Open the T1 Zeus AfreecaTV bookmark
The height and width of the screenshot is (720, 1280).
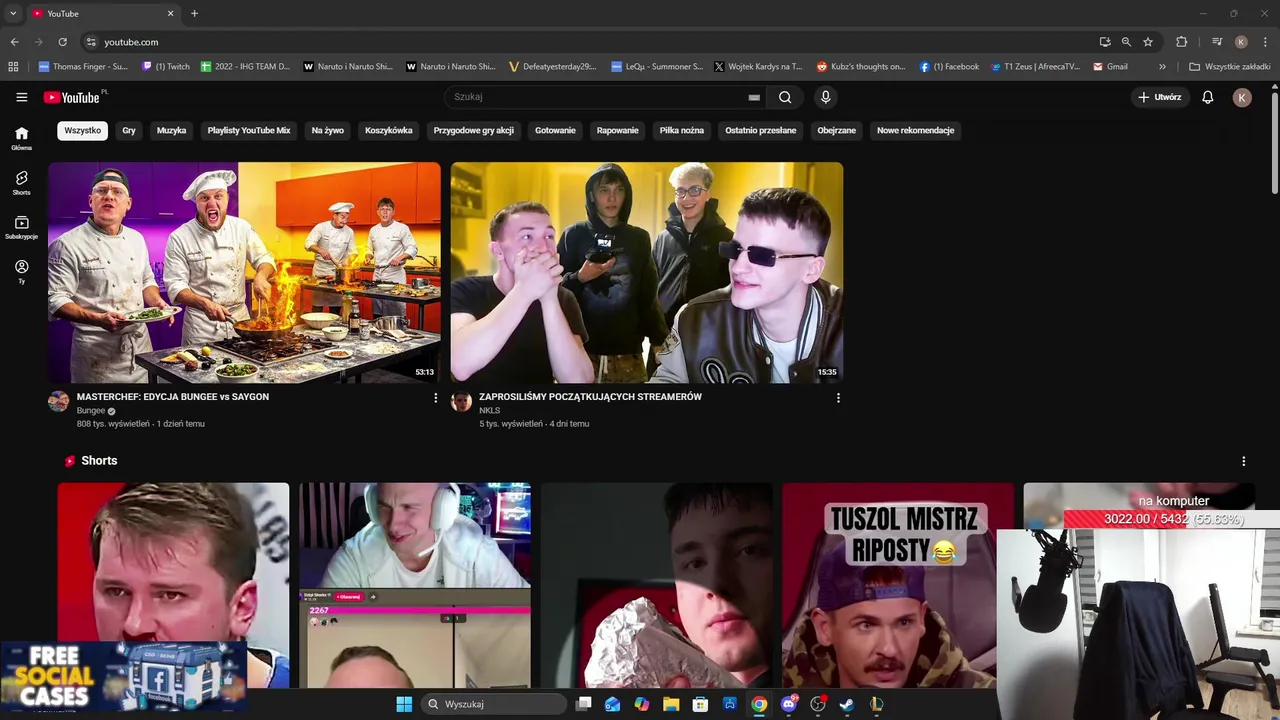coord(1035,67)
